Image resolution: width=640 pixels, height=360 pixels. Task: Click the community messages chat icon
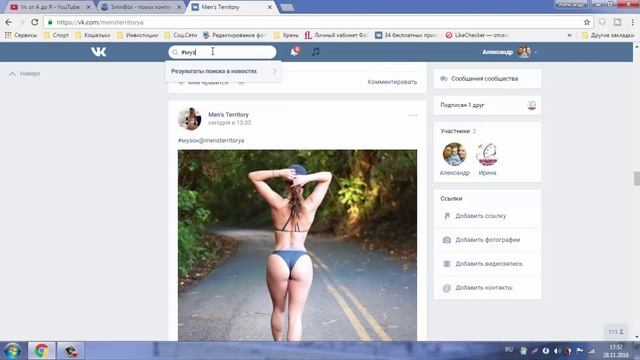point(444,78)
